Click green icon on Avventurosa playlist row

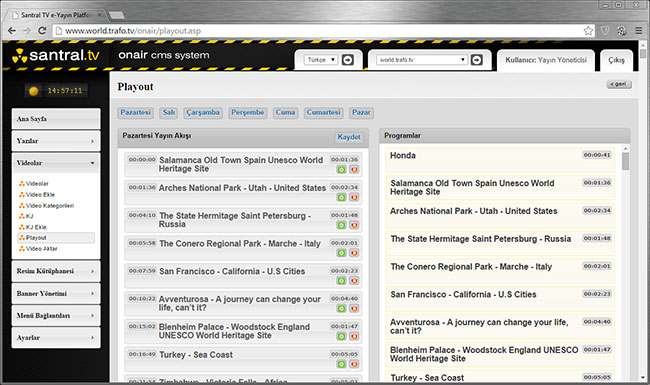tap(341, 308)
